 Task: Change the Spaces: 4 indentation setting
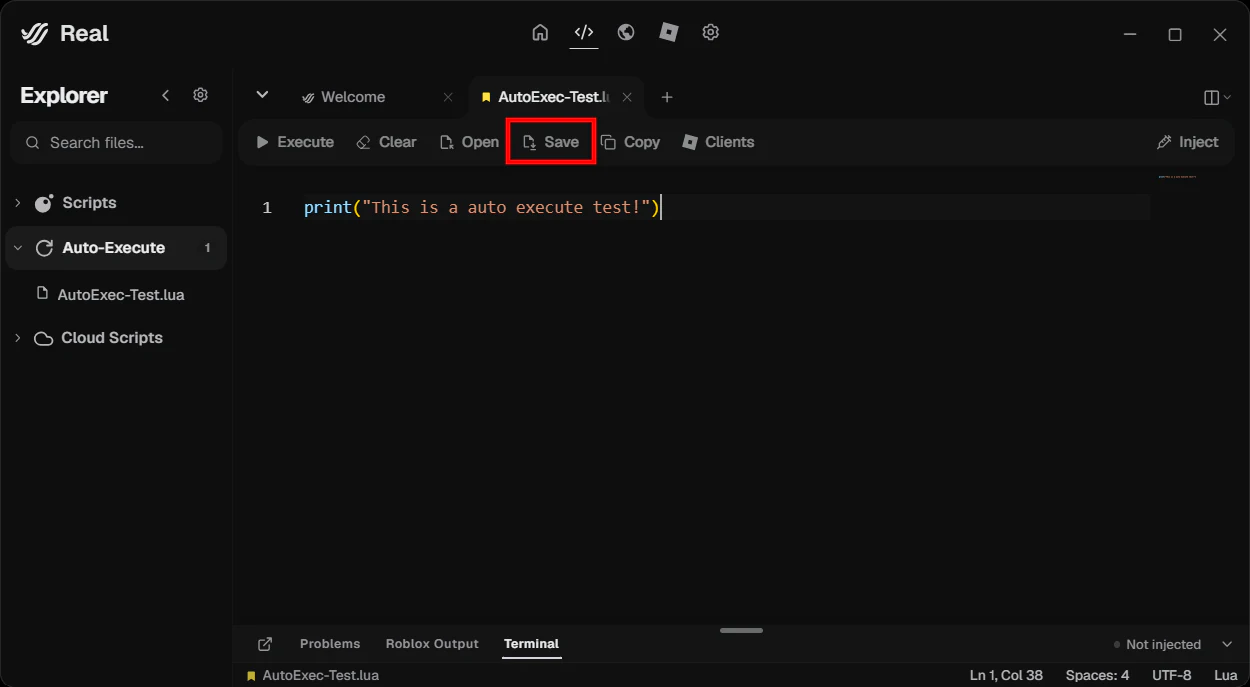tap(1097, 675)
